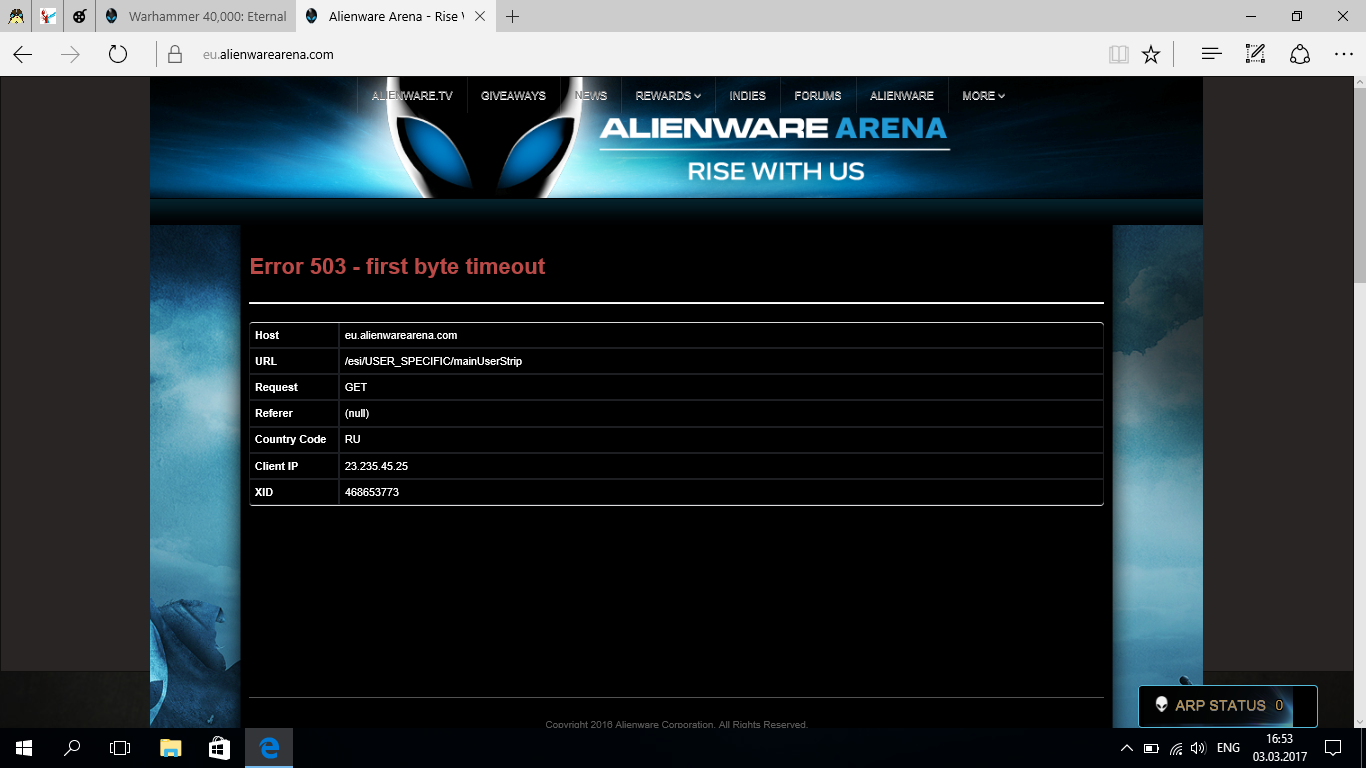Share this page using the share icon

pos(1300,55)
